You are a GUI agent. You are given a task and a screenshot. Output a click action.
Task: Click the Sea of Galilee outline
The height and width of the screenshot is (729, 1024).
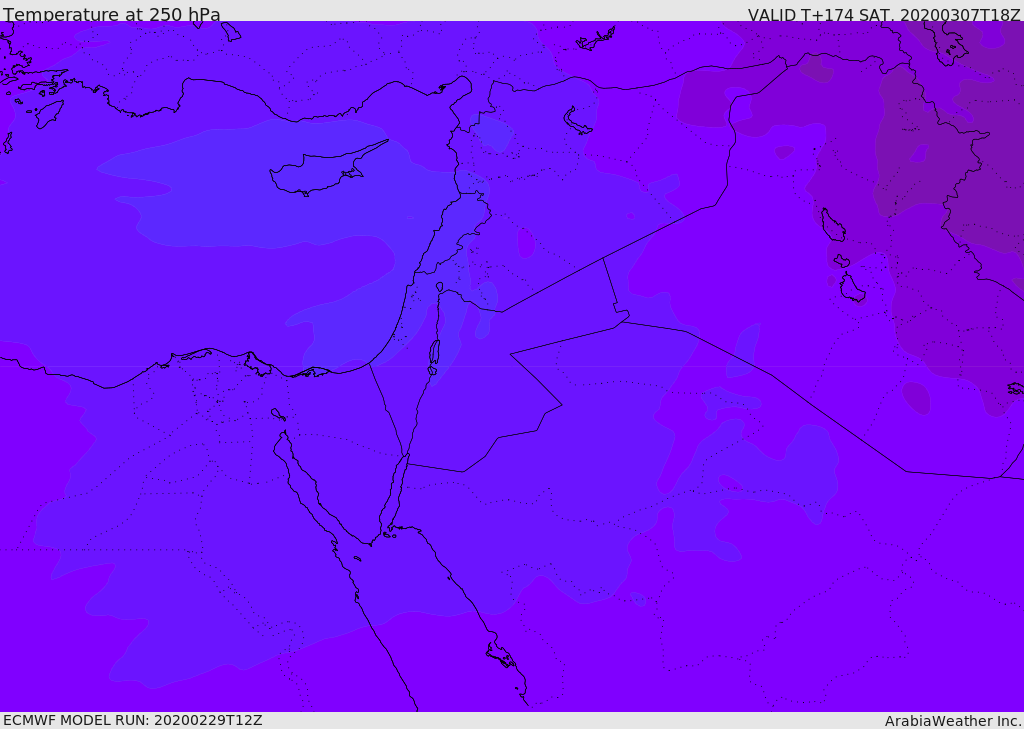(x=440, y=287)
